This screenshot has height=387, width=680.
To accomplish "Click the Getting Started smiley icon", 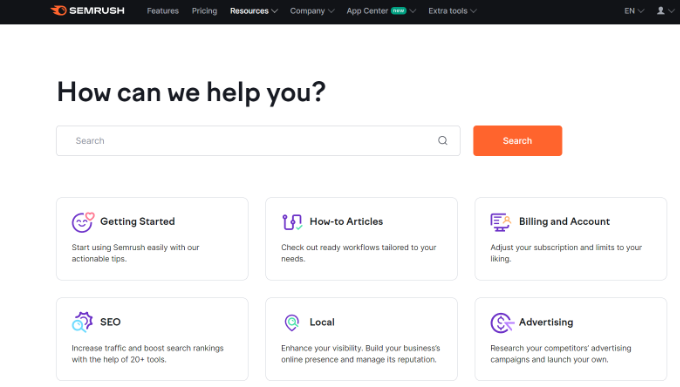I will (x=82, y=222).
